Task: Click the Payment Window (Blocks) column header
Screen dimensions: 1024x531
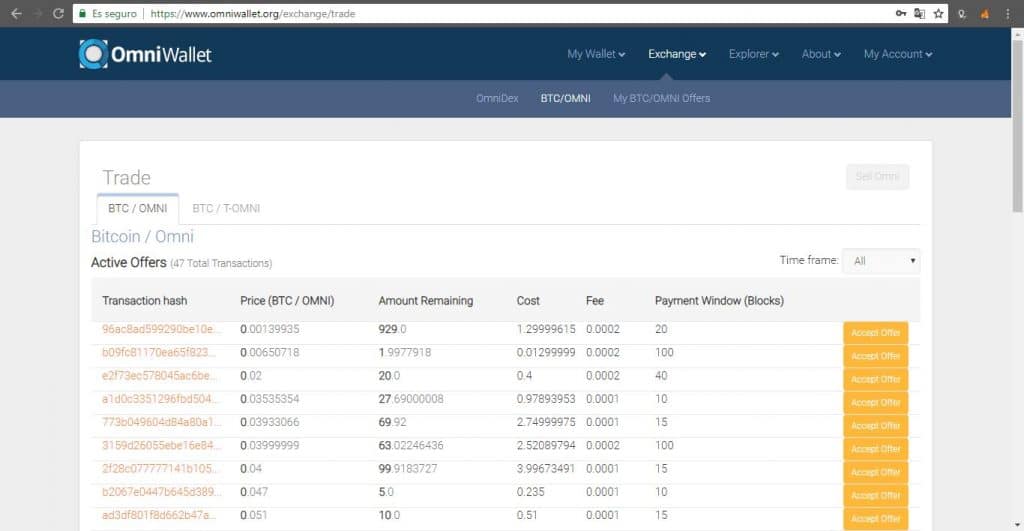Action: point(719,300)
